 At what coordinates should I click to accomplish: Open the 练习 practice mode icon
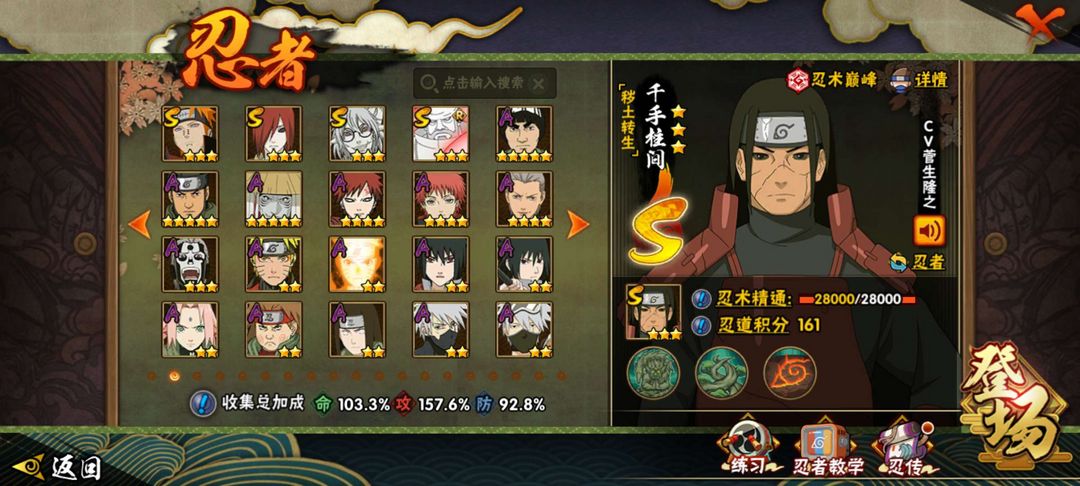pos(748,449)
